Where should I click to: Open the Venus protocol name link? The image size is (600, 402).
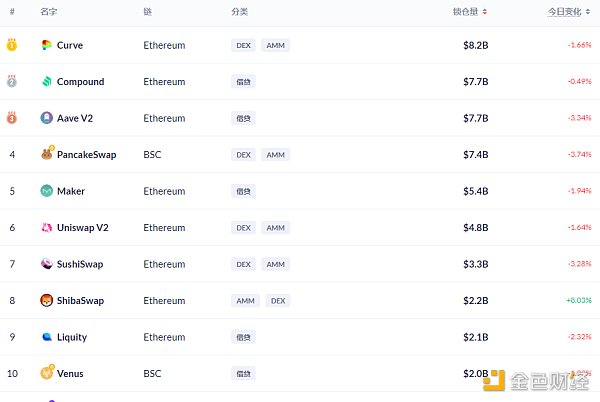(70, 373)
